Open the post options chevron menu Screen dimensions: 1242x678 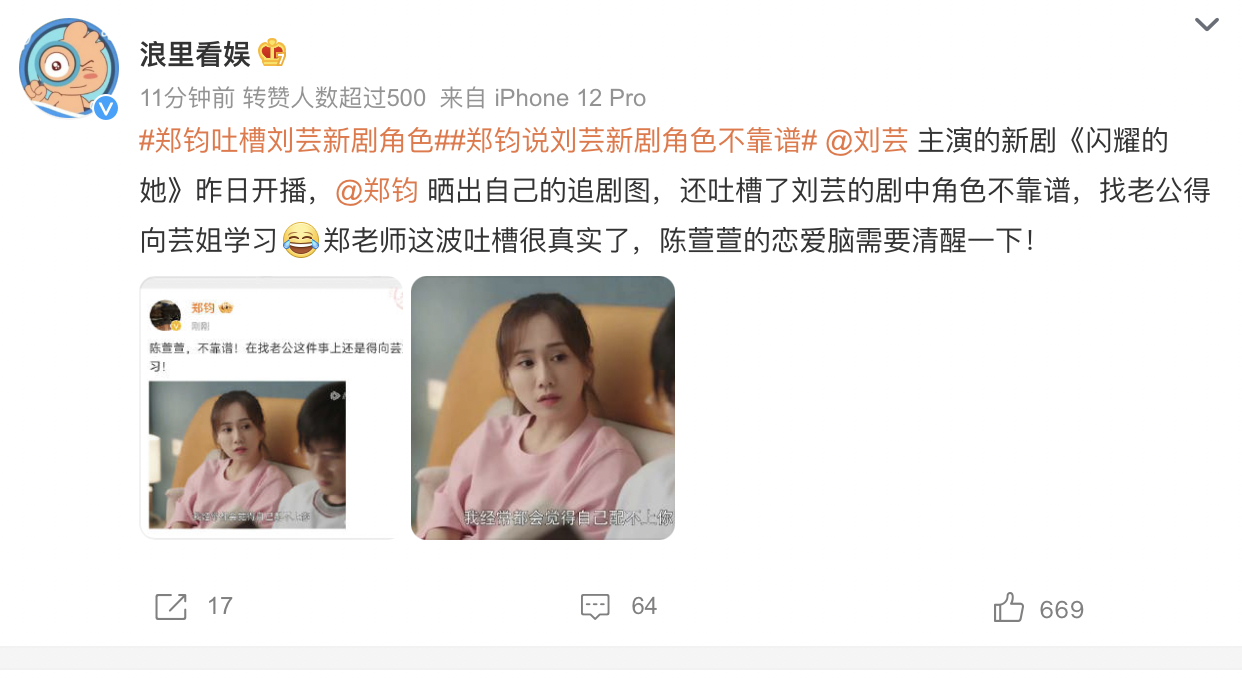1207,24
